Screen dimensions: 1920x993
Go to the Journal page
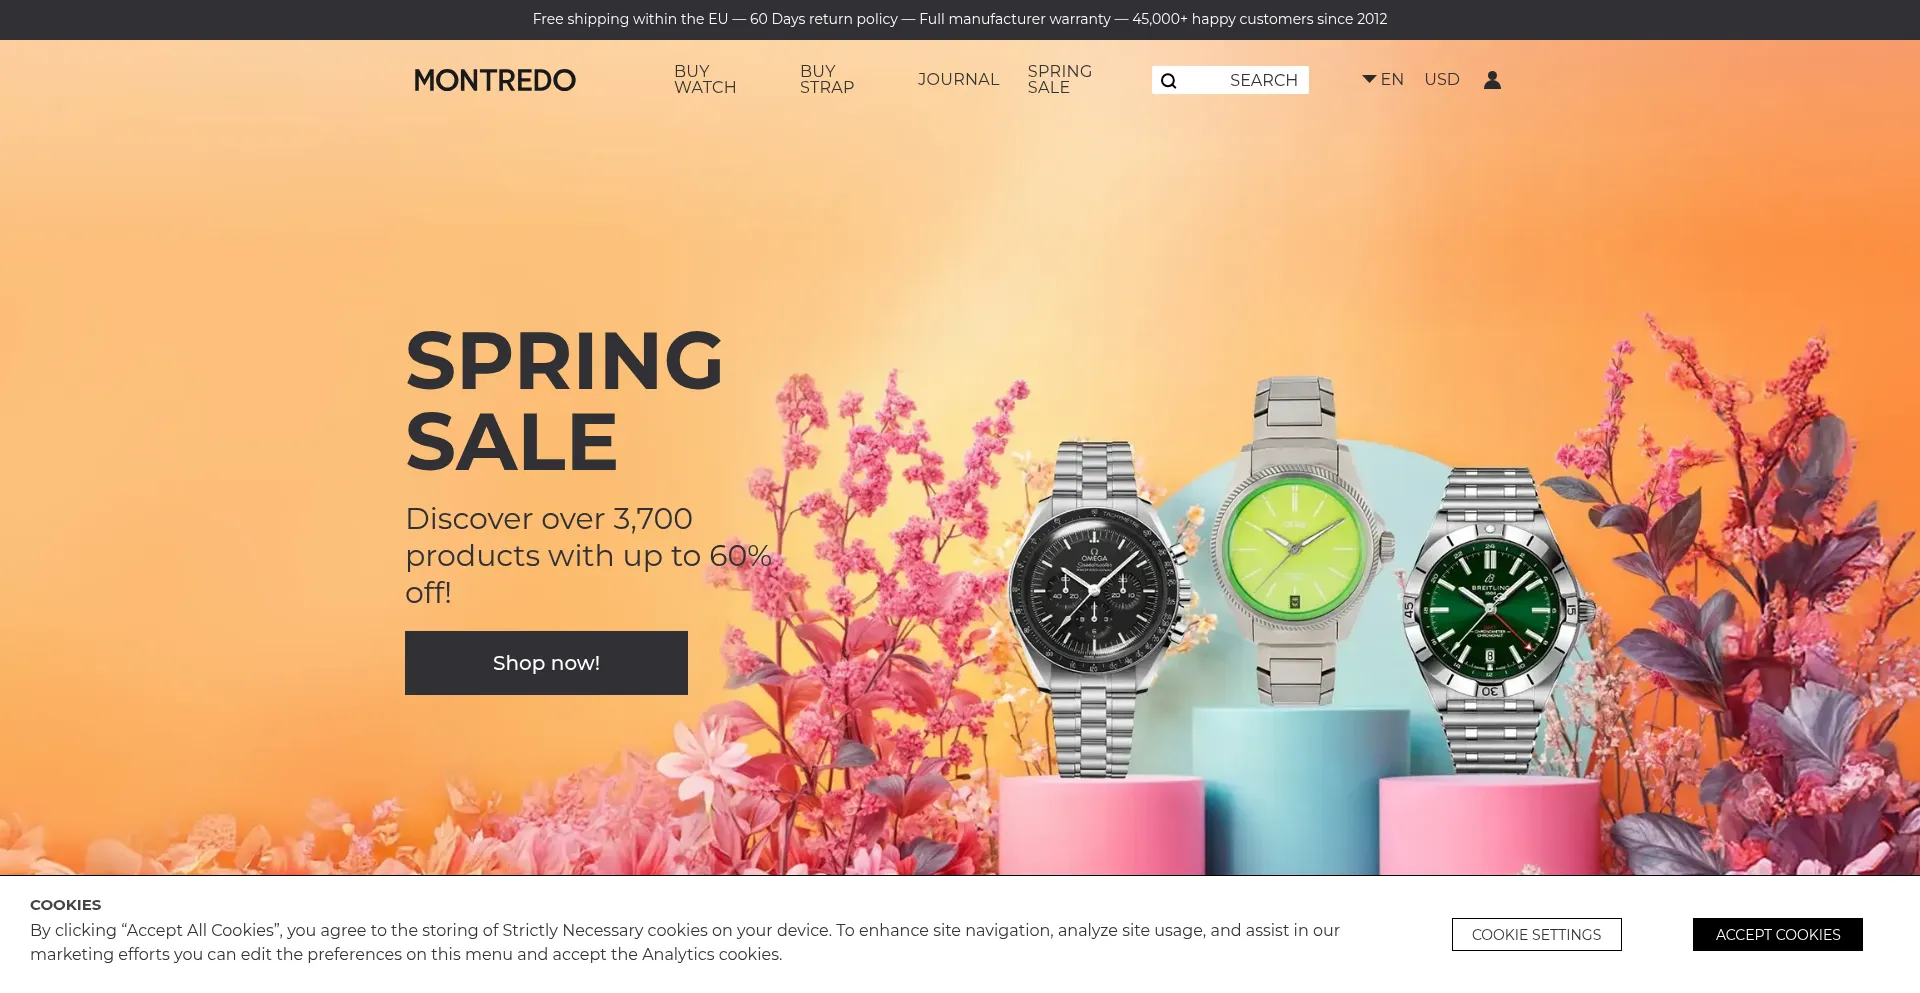pyautogui.click(x=958, y=79)
